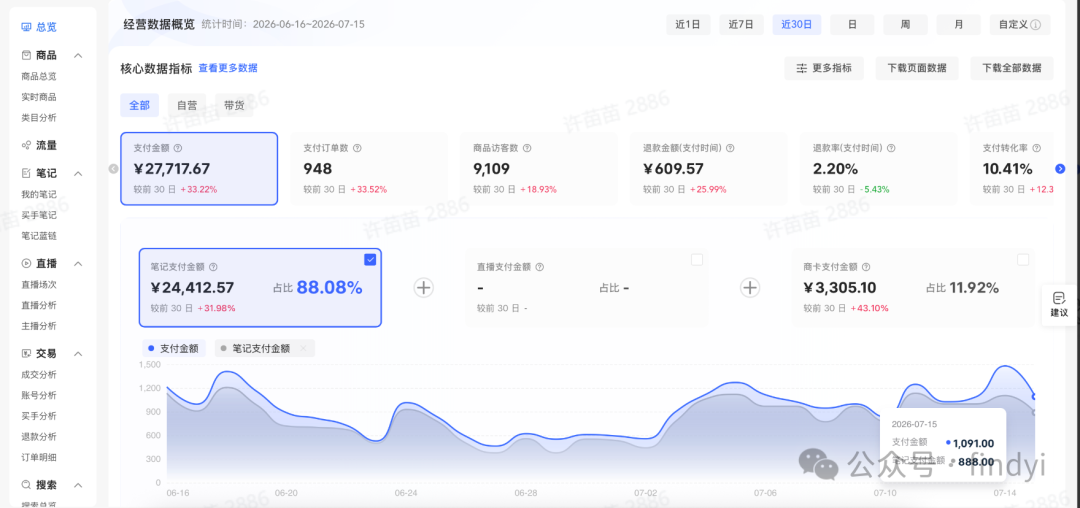Select the 支付订单数 948 metric card

pyautogui.click(x=368, y=169)
